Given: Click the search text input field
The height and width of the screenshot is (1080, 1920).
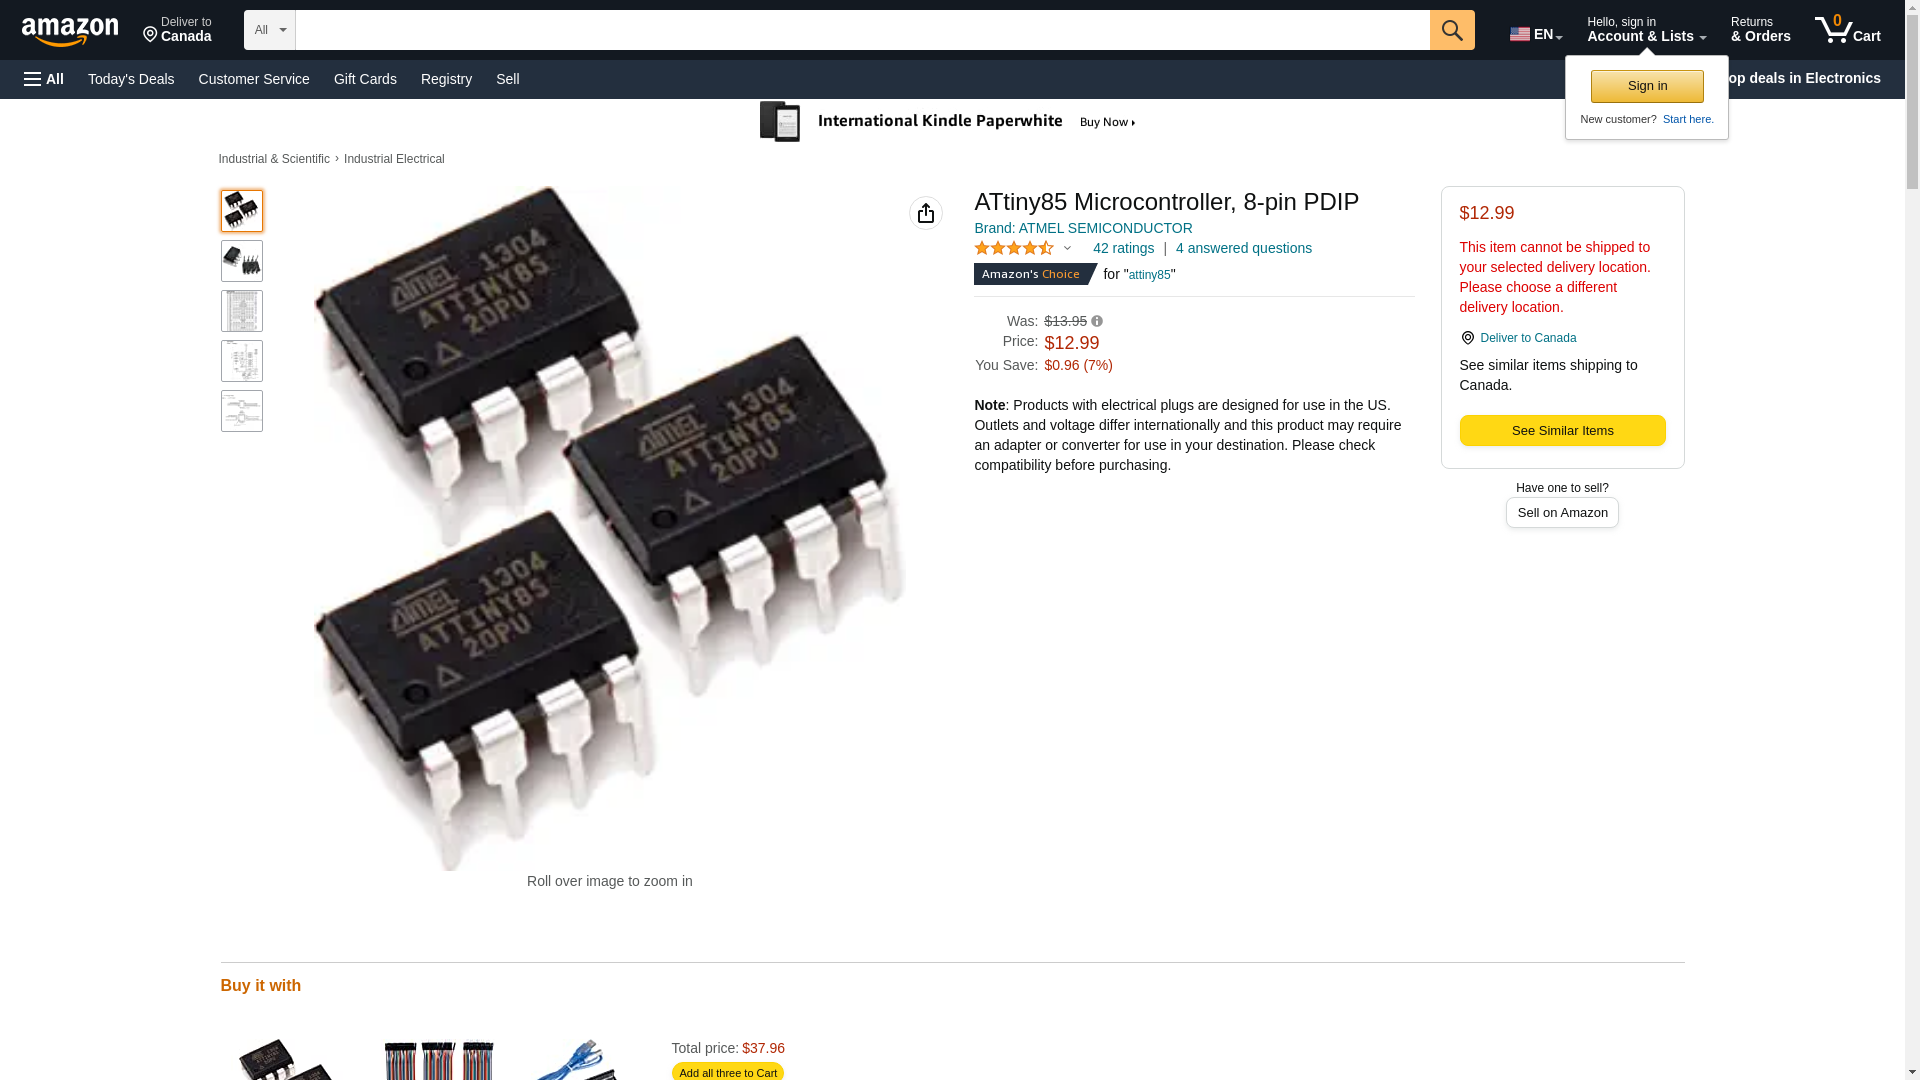Looking at the screenshot, I should [x=863, y=30].
